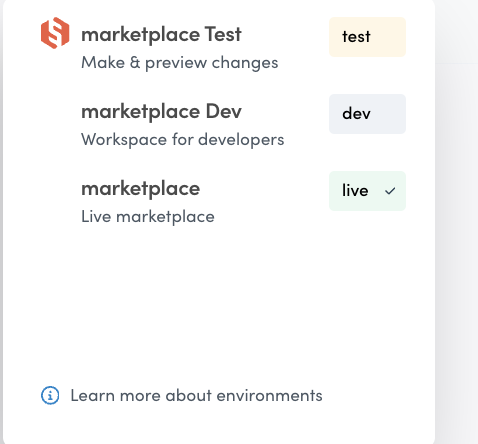
Task: Click the 'Workspace for developers' description
Action: (x=183, y=140)
